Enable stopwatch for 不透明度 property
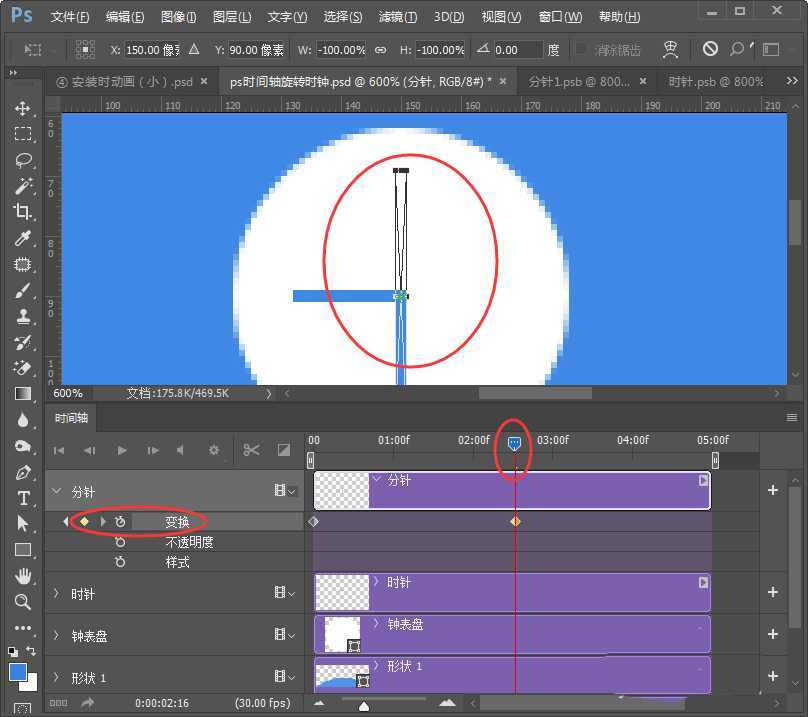 pyautogui.click(x=120, y=542)
